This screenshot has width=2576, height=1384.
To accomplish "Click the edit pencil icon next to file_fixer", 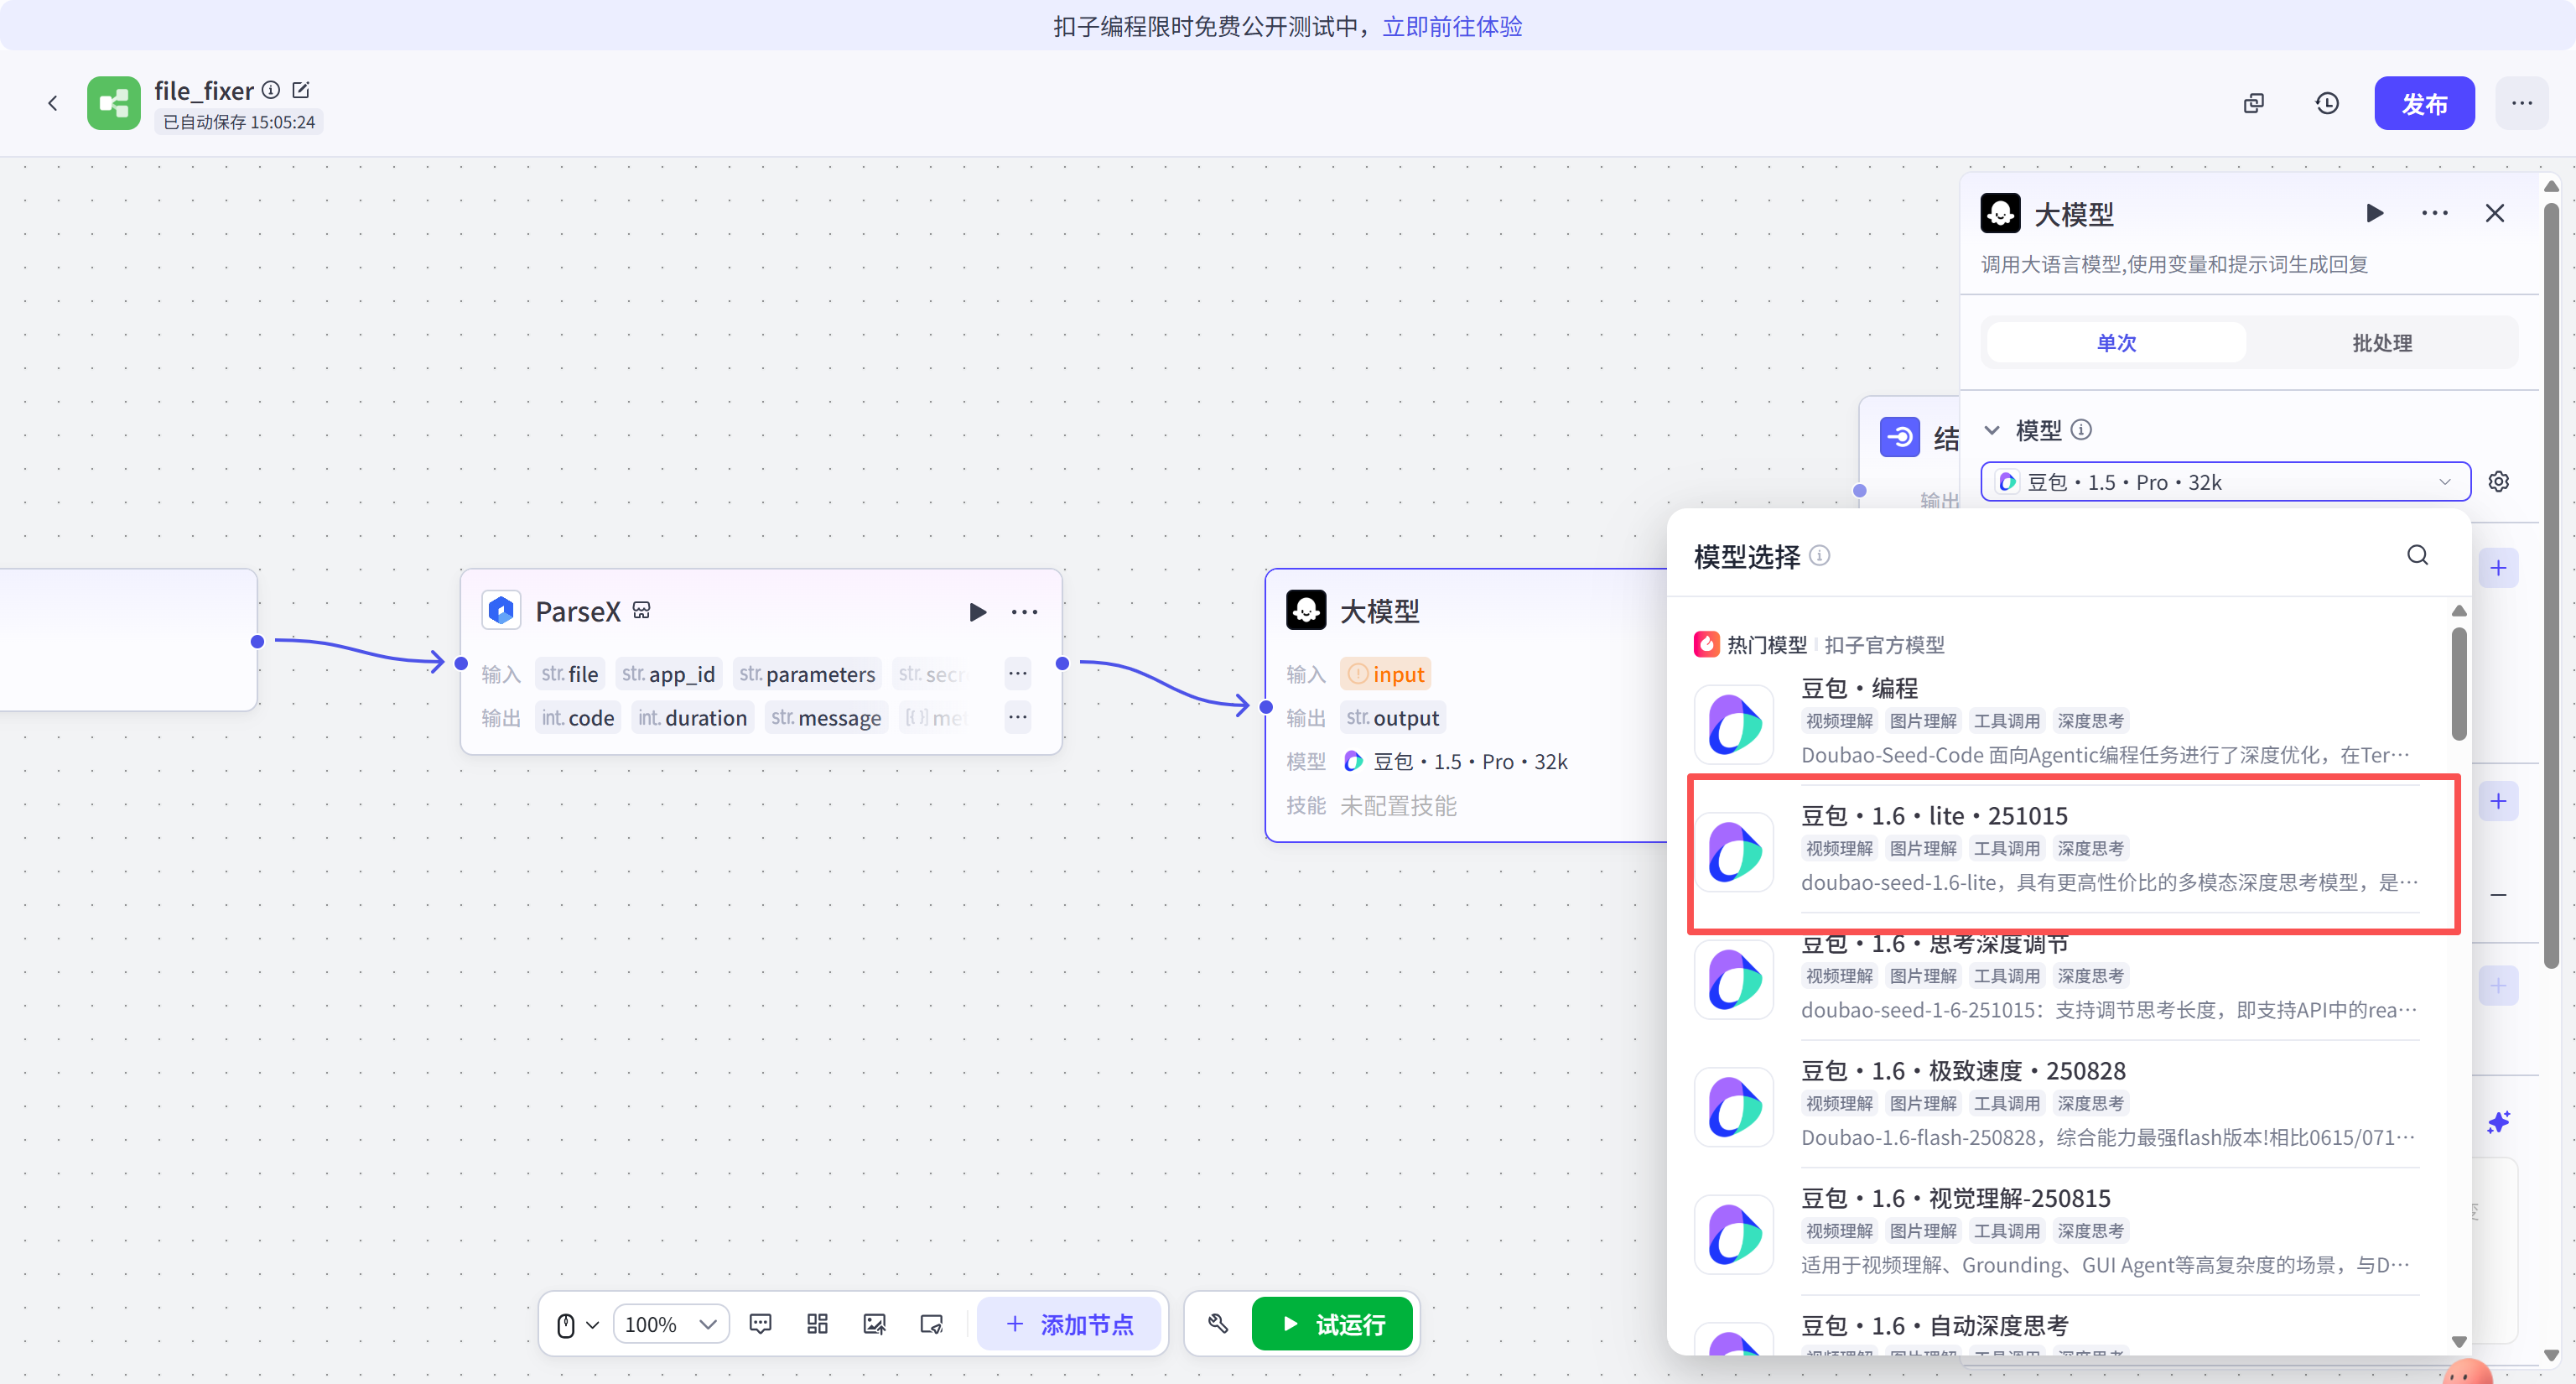I will (301, 90).
